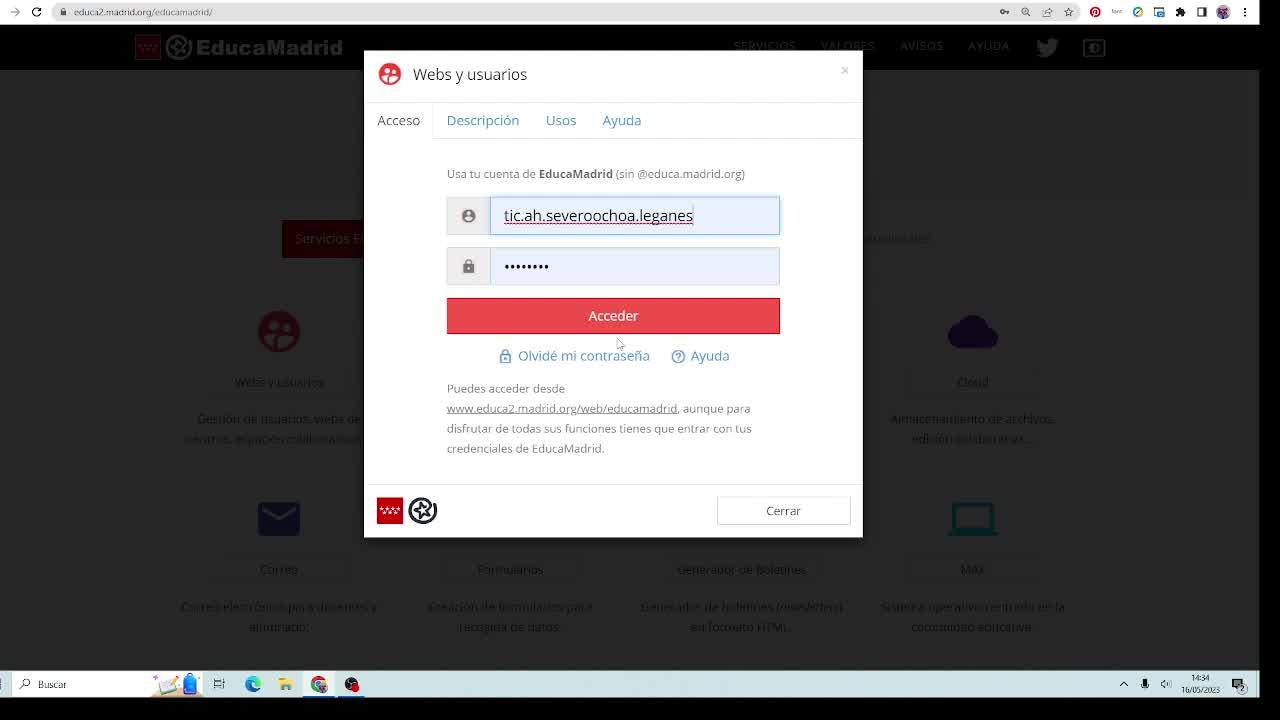Click the password input field
Screen dimensions: 1280x720
click(x=635, y=266)
